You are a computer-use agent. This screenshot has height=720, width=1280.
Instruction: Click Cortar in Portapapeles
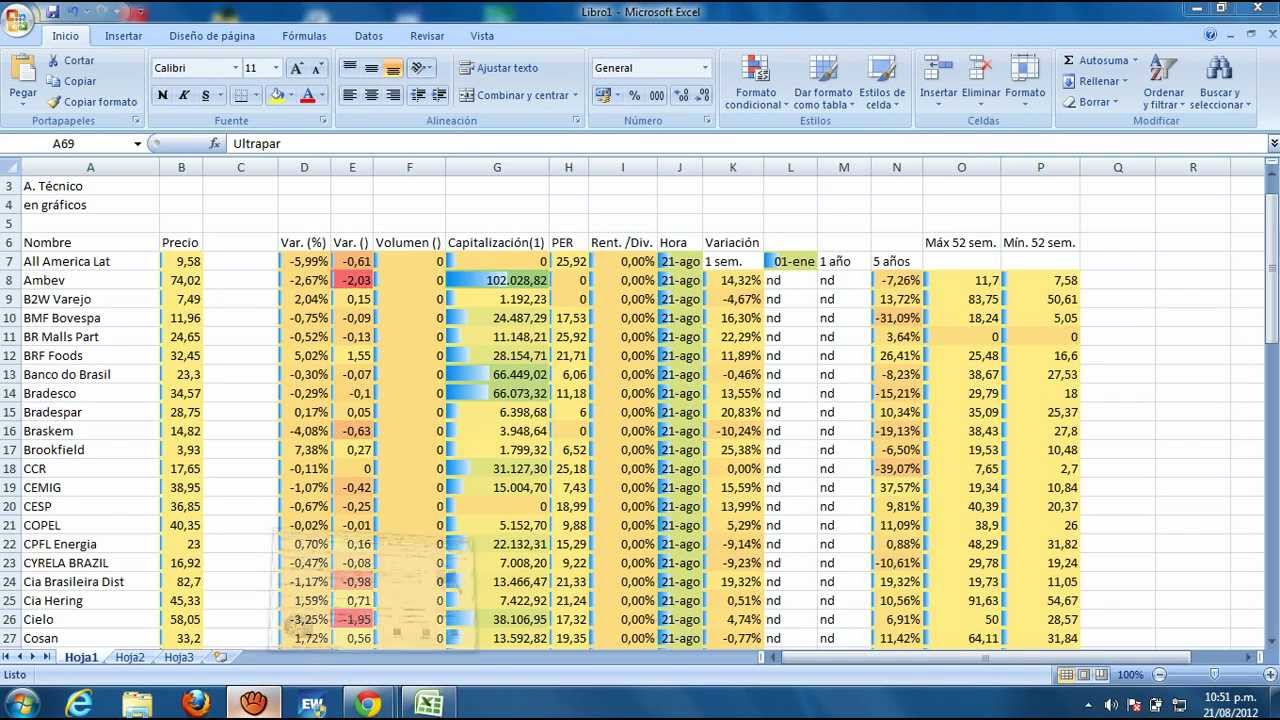(x=70, y=60)
